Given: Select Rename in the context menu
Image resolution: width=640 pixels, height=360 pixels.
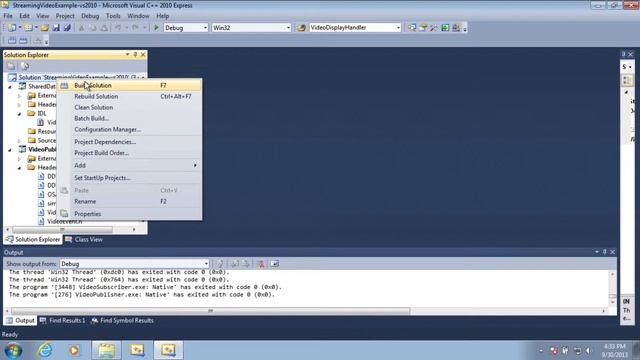Looking at the screenshot, I should (129, 201).
